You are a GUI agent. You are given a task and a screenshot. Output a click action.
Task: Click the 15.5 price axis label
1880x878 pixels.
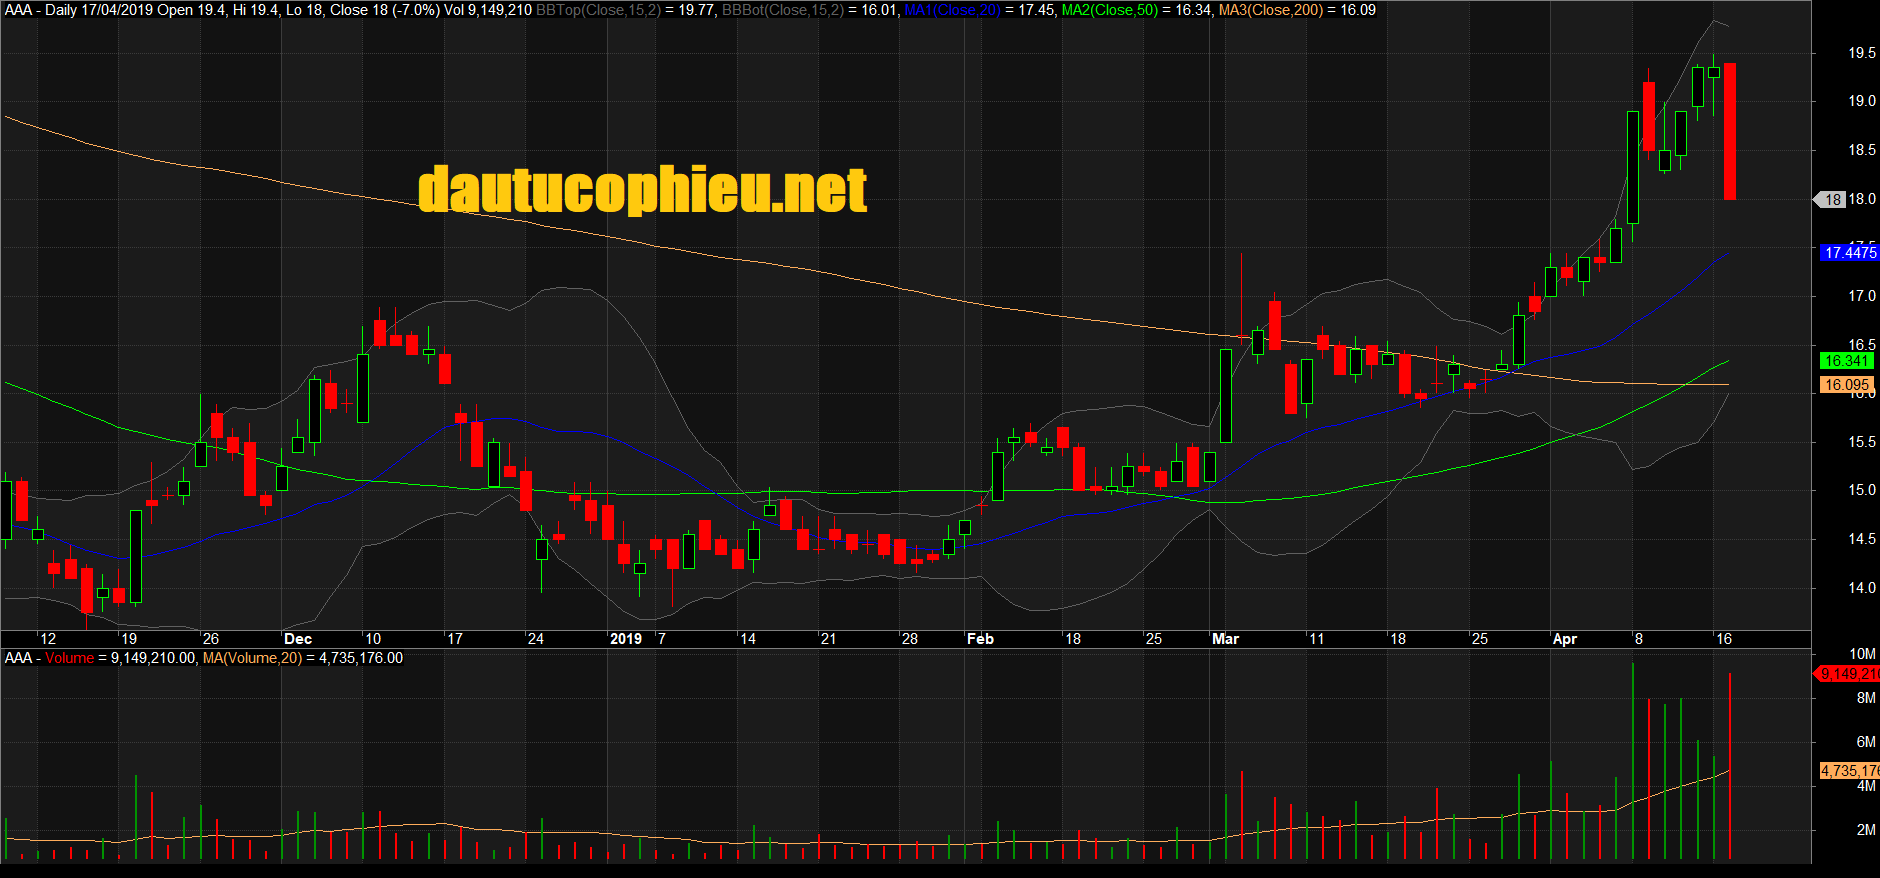tap(1862, 442)
